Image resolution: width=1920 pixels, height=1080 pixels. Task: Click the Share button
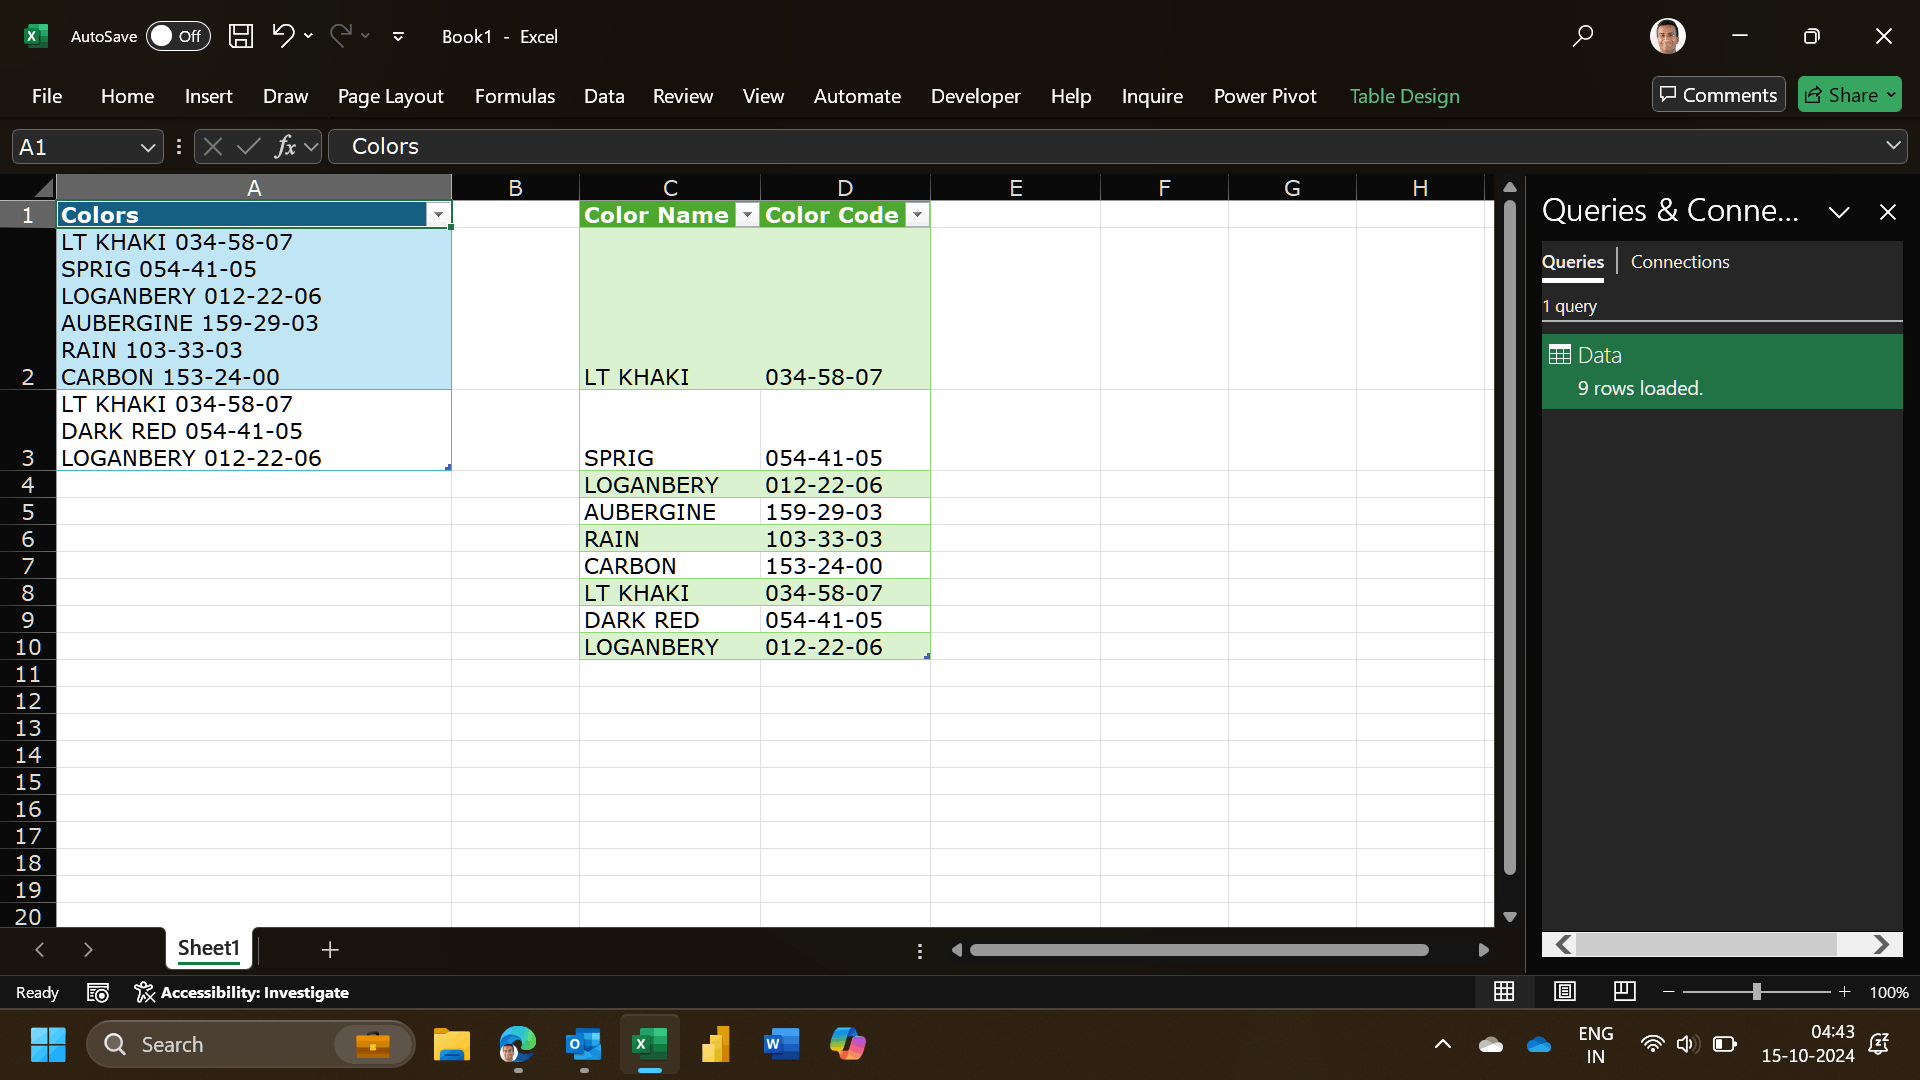[x=1849, y=95]
